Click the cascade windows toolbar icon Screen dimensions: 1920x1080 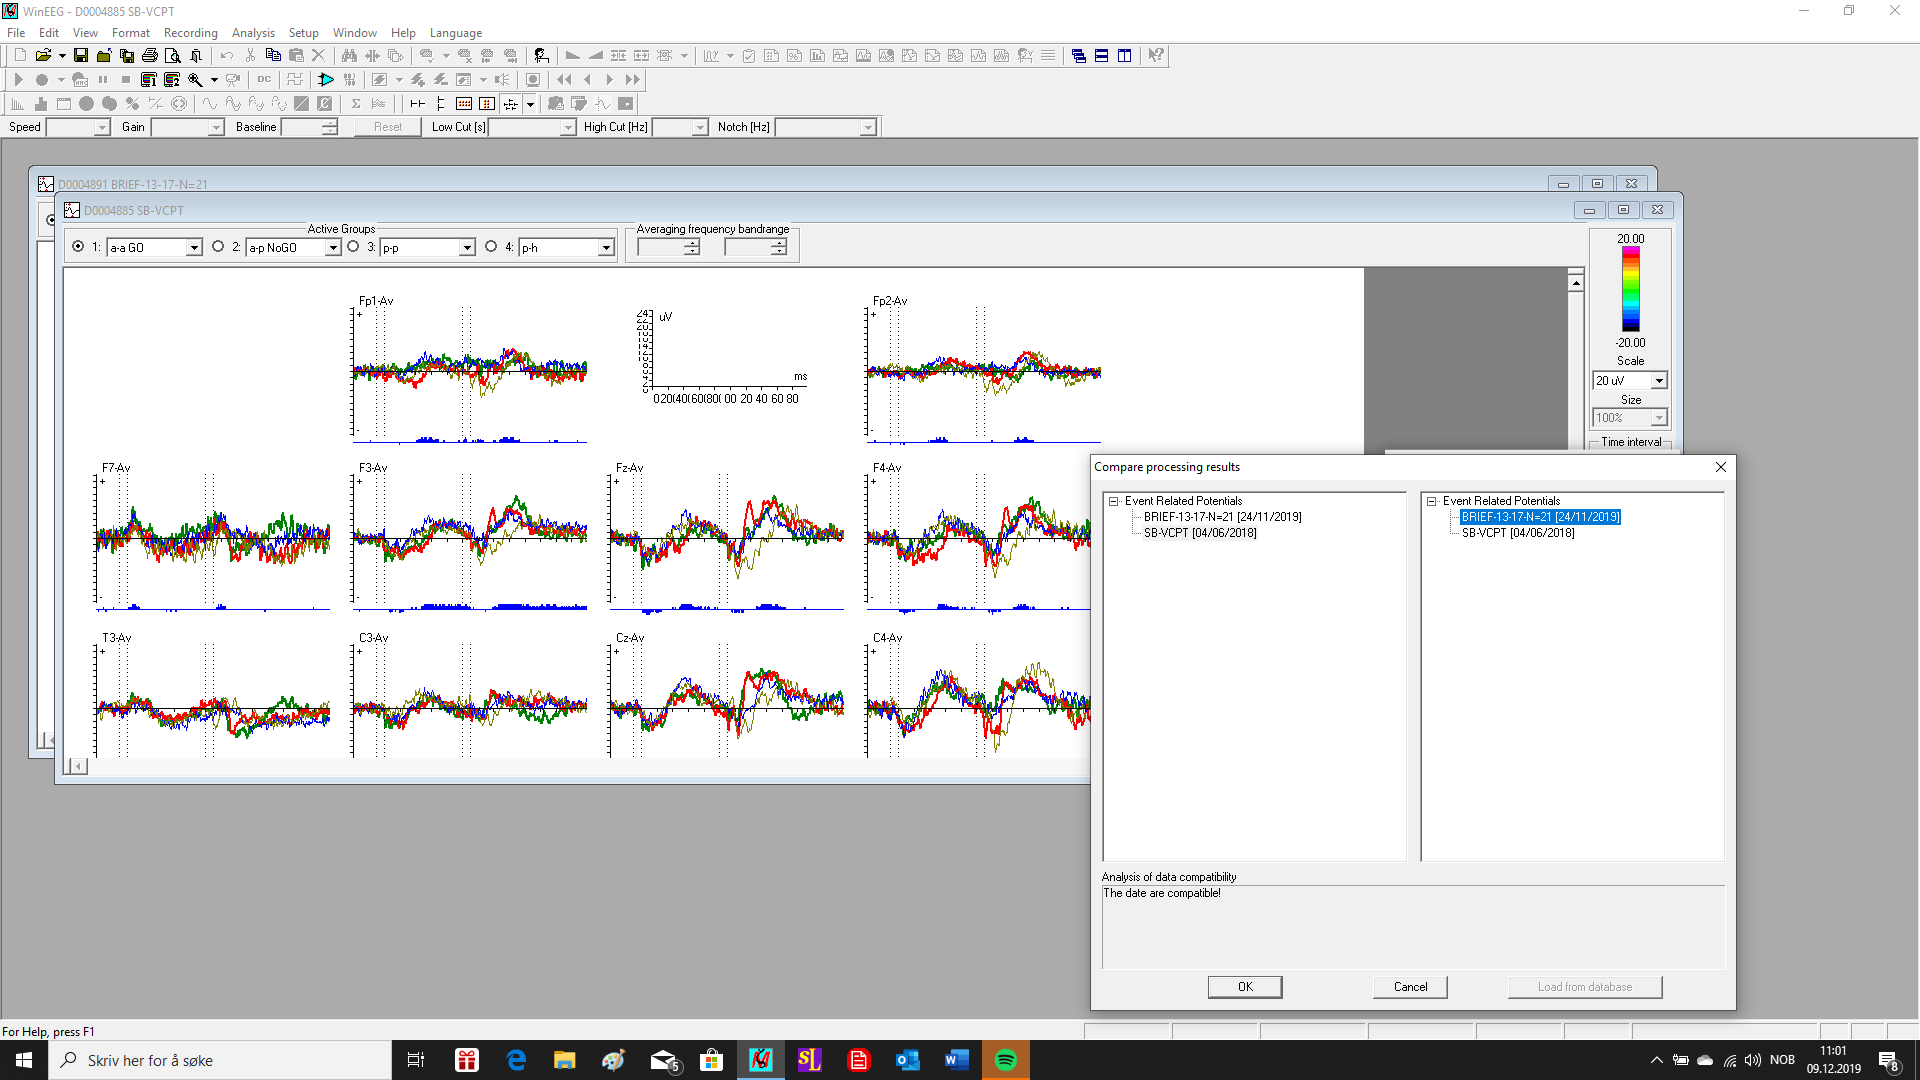(x=1078, y=56)
